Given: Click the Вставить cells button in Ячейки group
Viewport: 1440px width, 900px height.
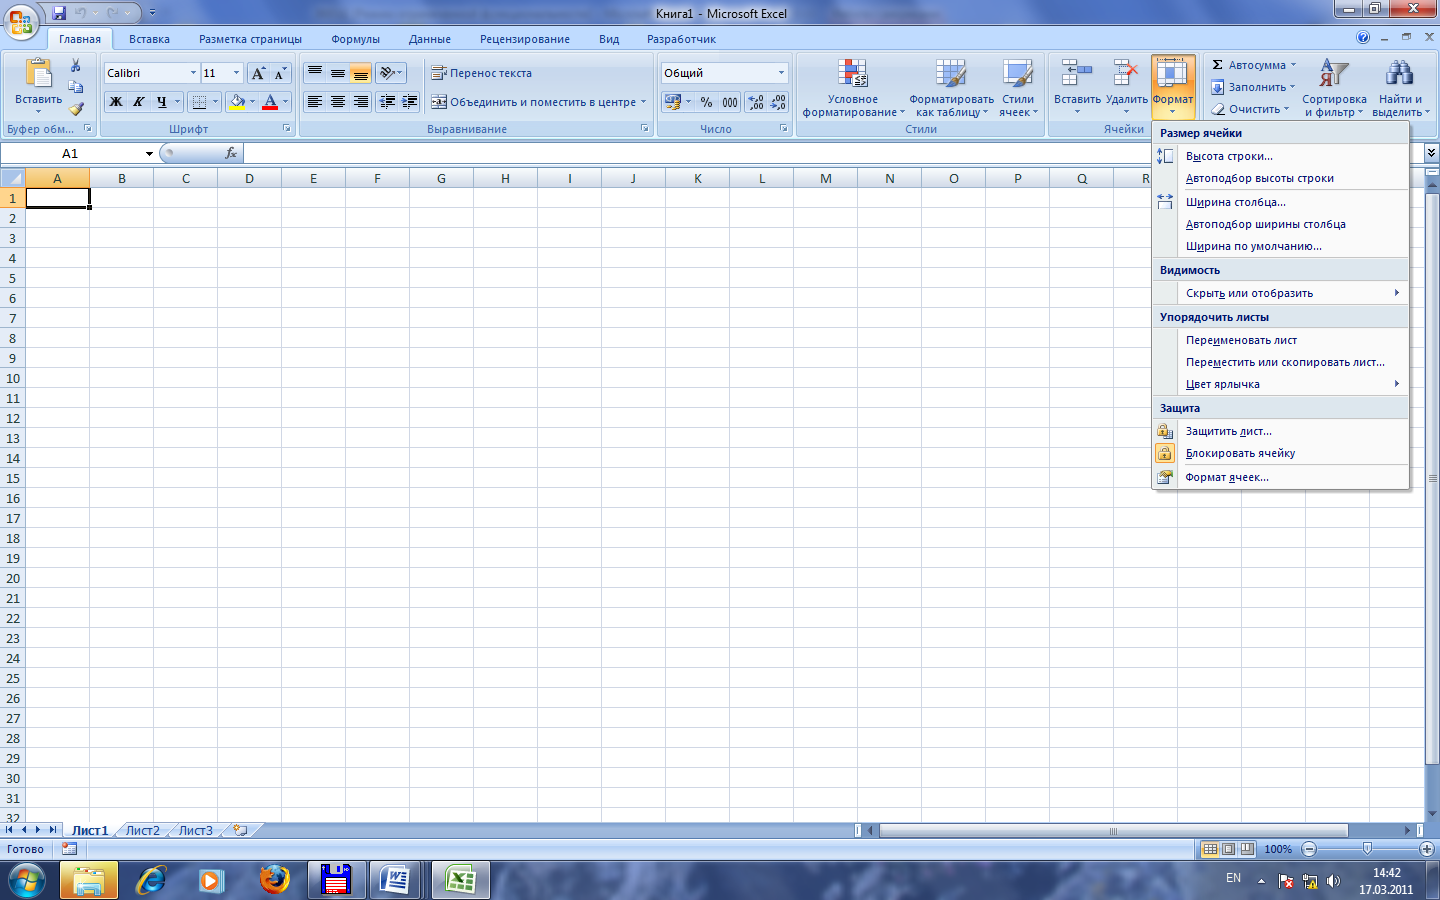Looking at the screenshot, I should click(x=1077, y=88).
